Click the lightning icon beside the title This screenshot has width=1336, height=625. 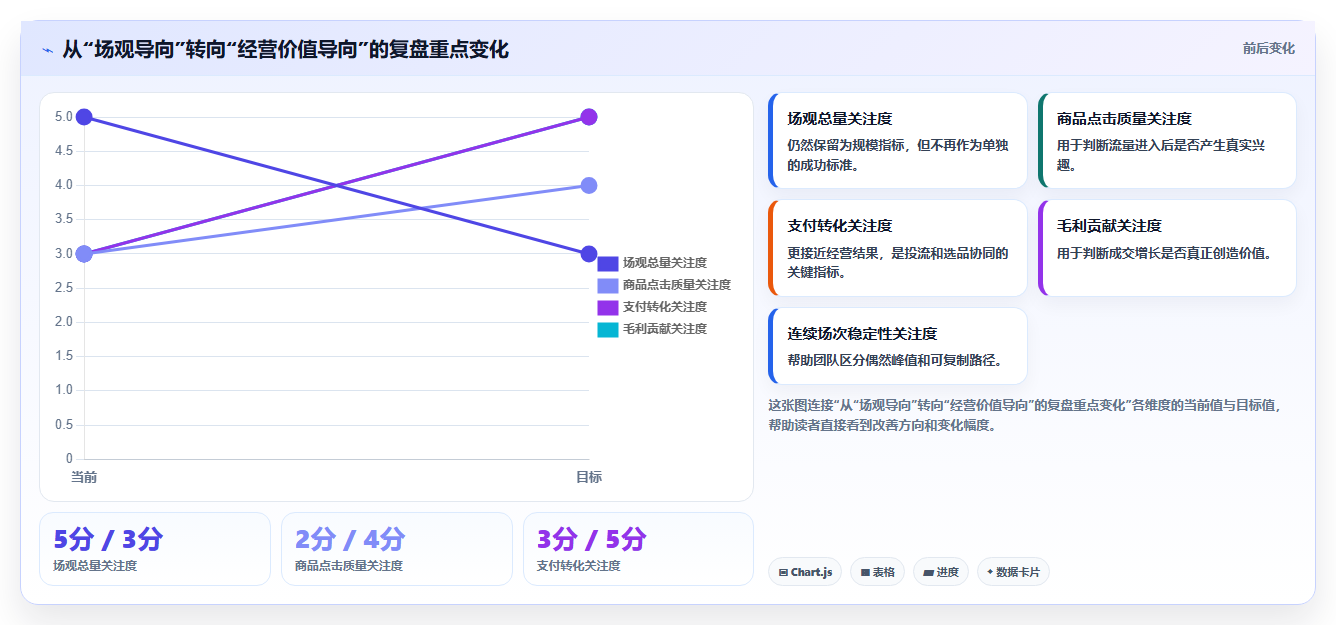coord(47,49)
